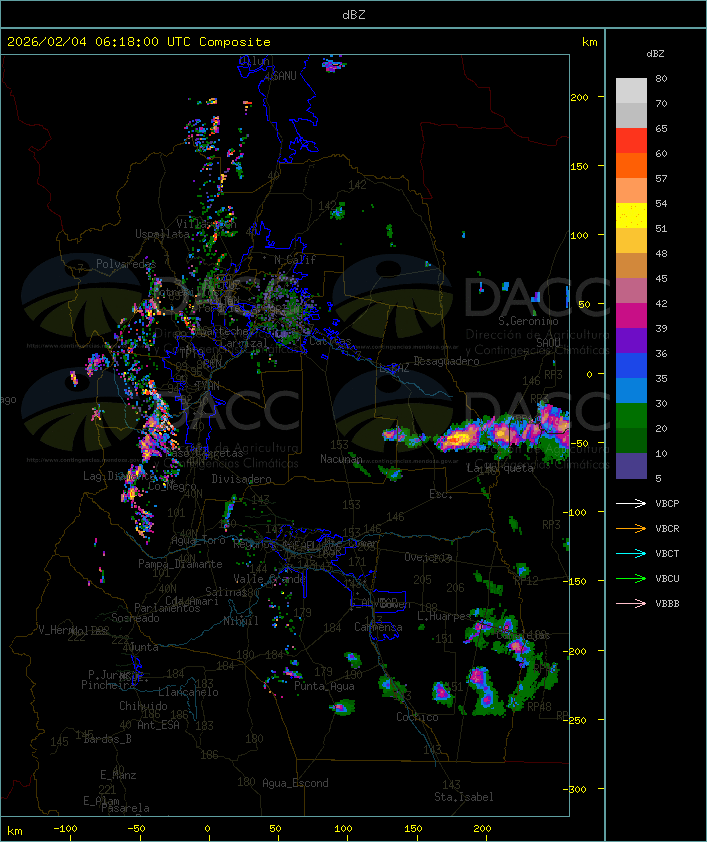Pick the light gray 70–80 dBZ swatch
Screen dimensions: 707x842
tap(631, 91)
